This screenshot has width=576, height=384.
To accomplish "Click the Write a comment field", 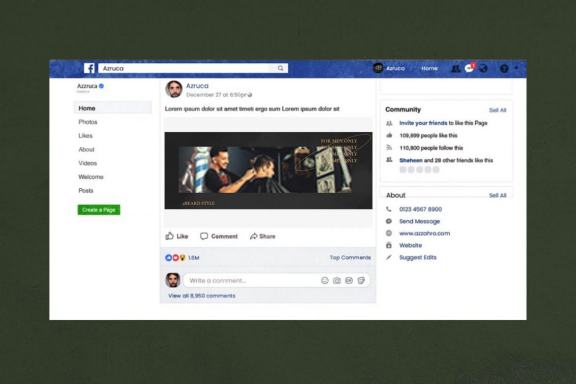I will 277,280.
